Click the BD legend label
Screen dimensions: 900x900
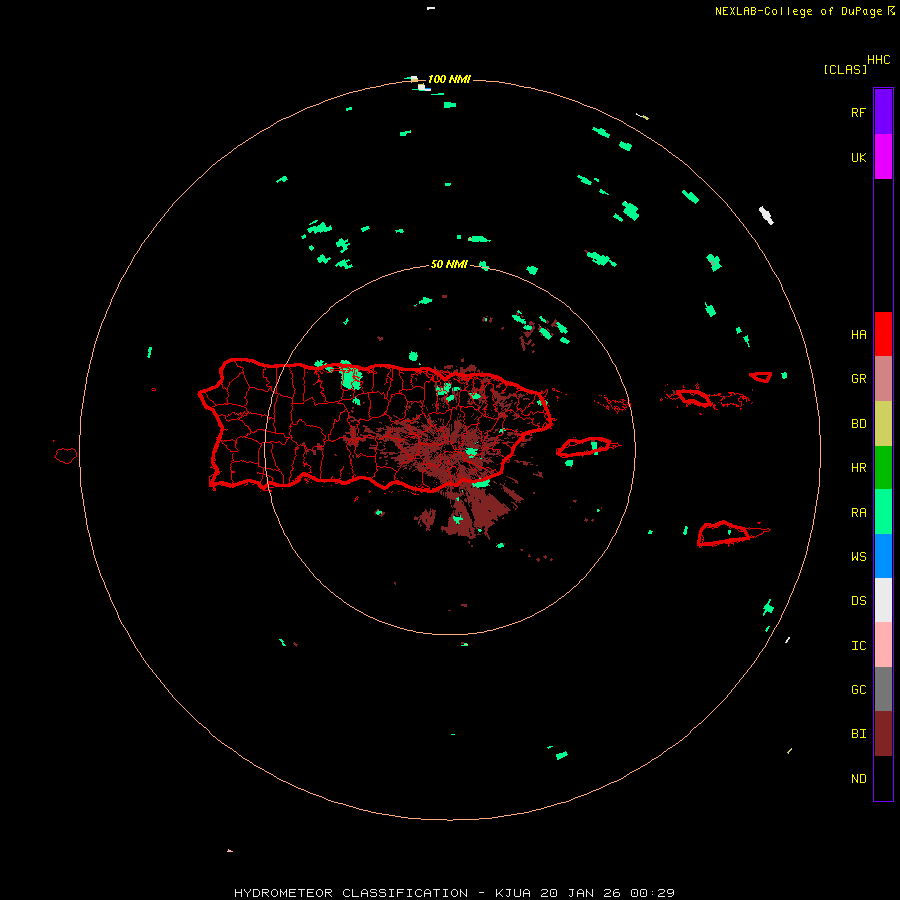858,424
